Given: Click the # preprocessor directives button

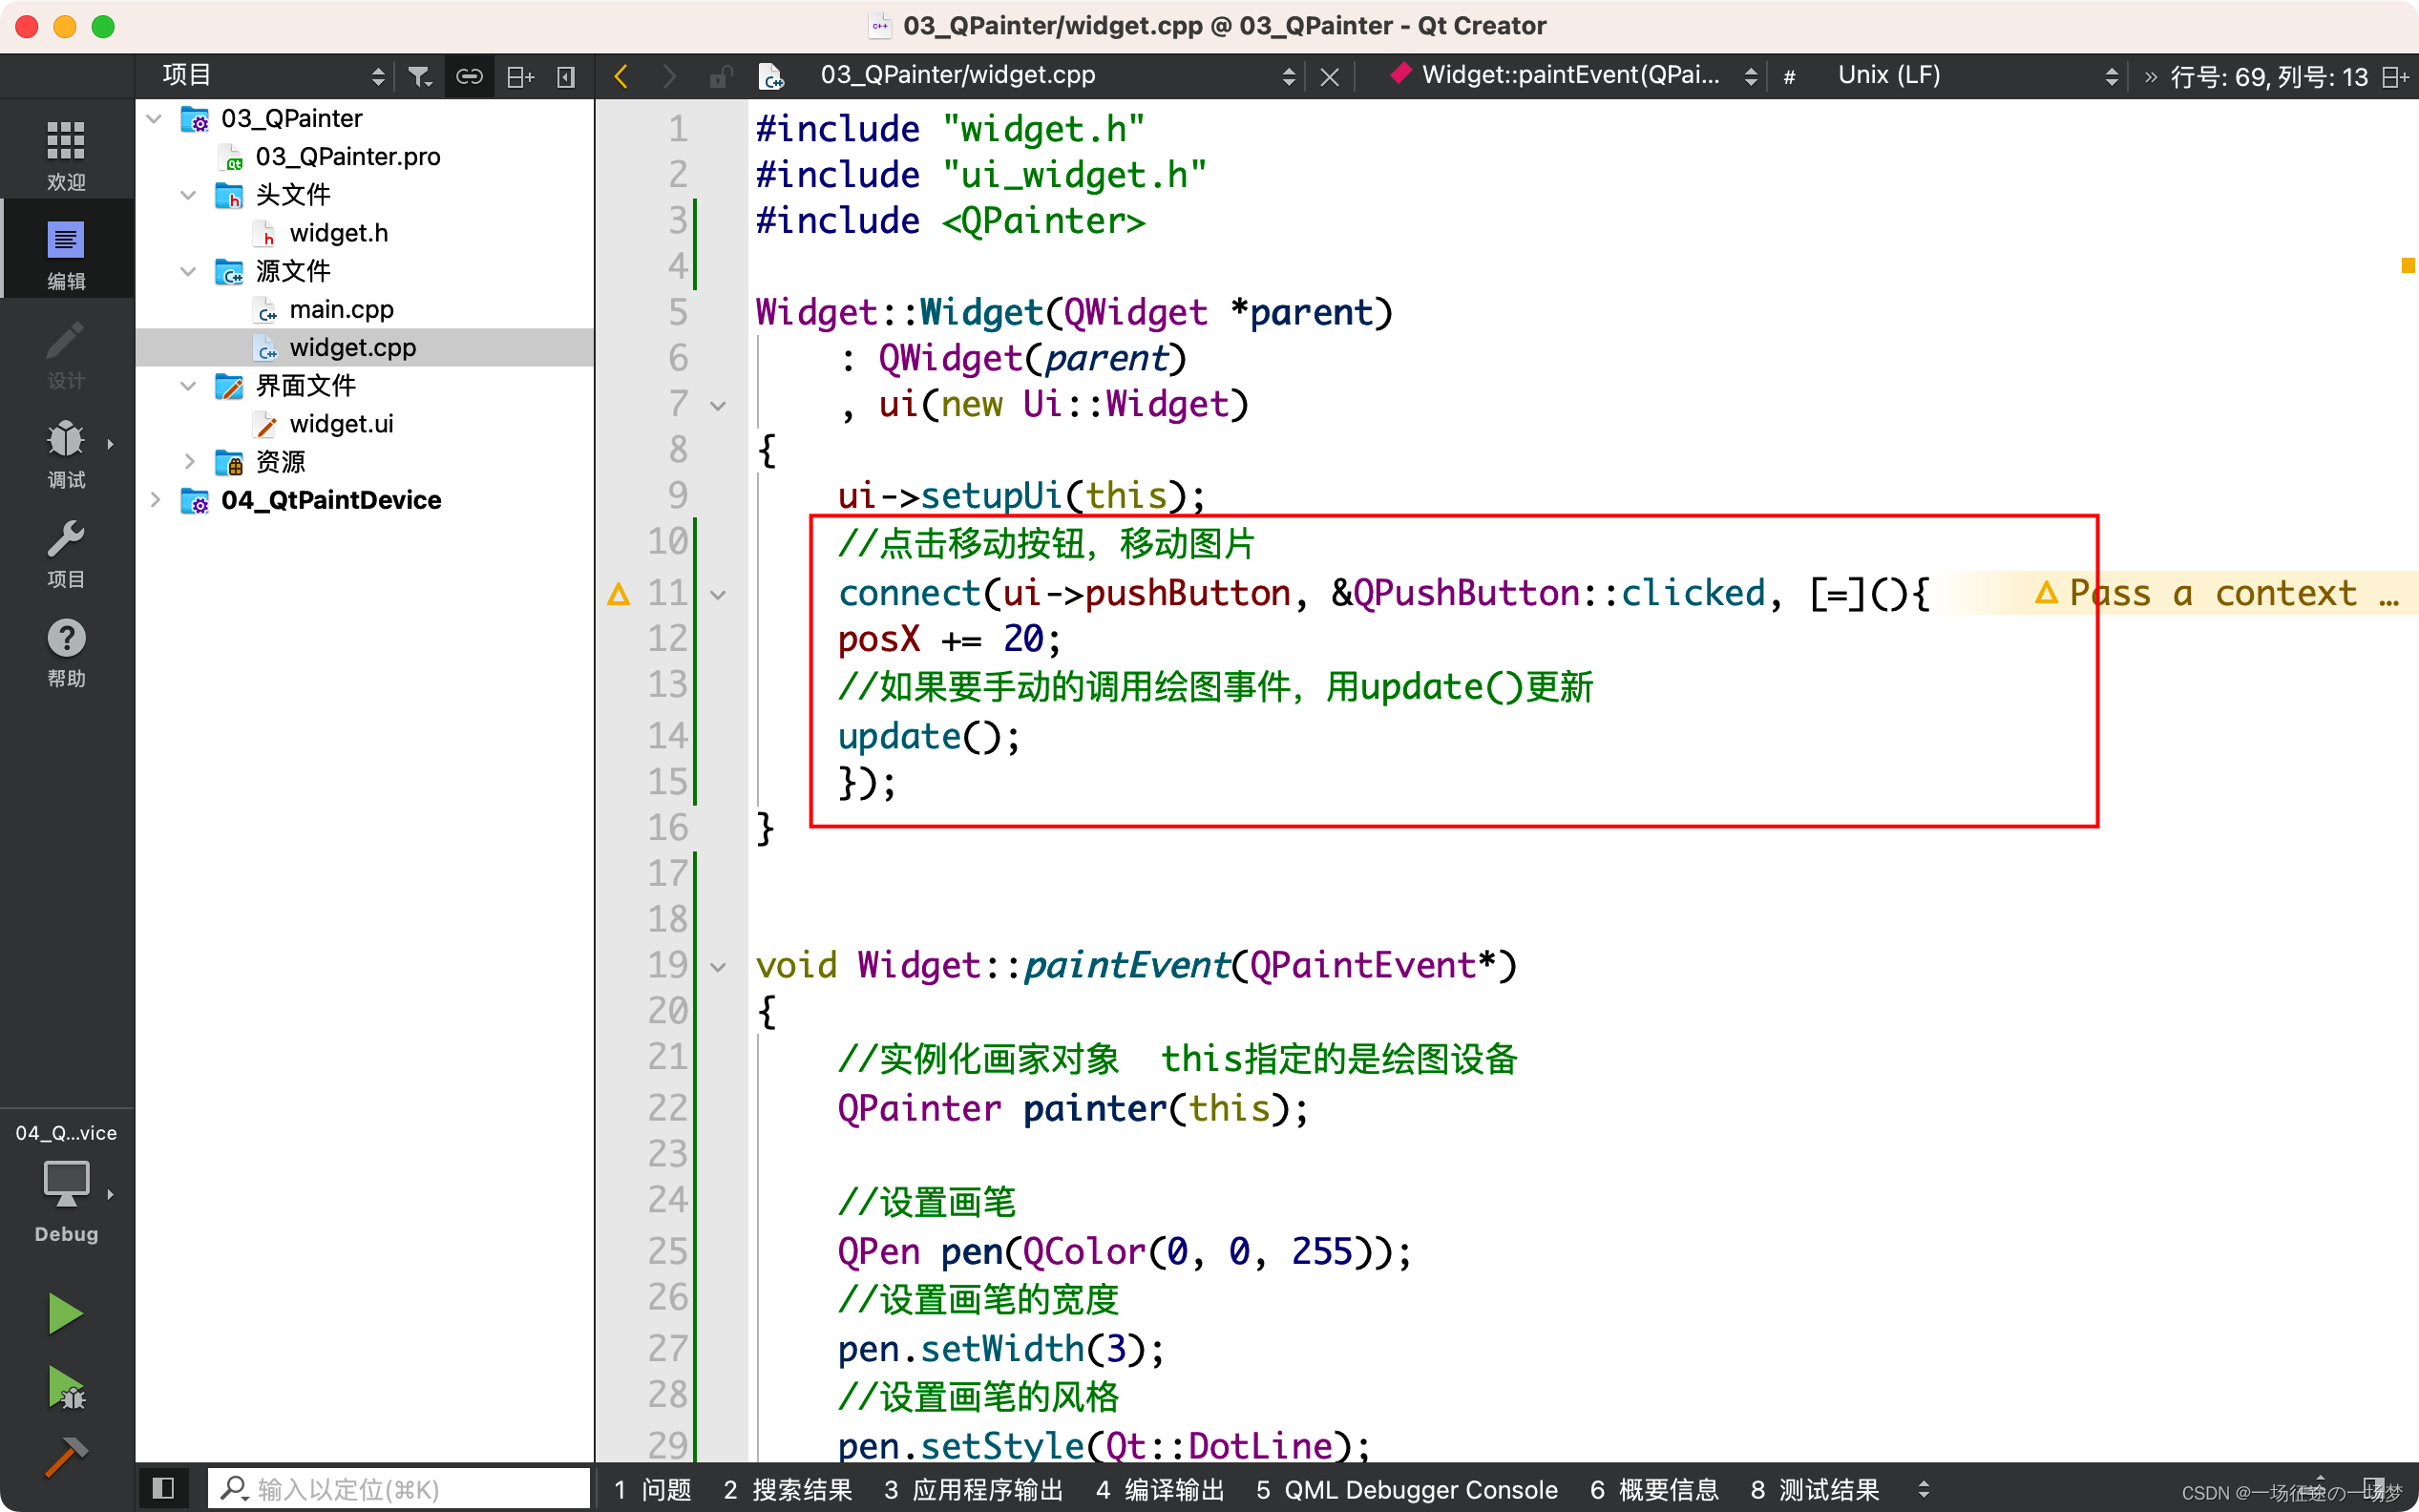Looking at the screenshot, I should click(x=1789, y=76).
